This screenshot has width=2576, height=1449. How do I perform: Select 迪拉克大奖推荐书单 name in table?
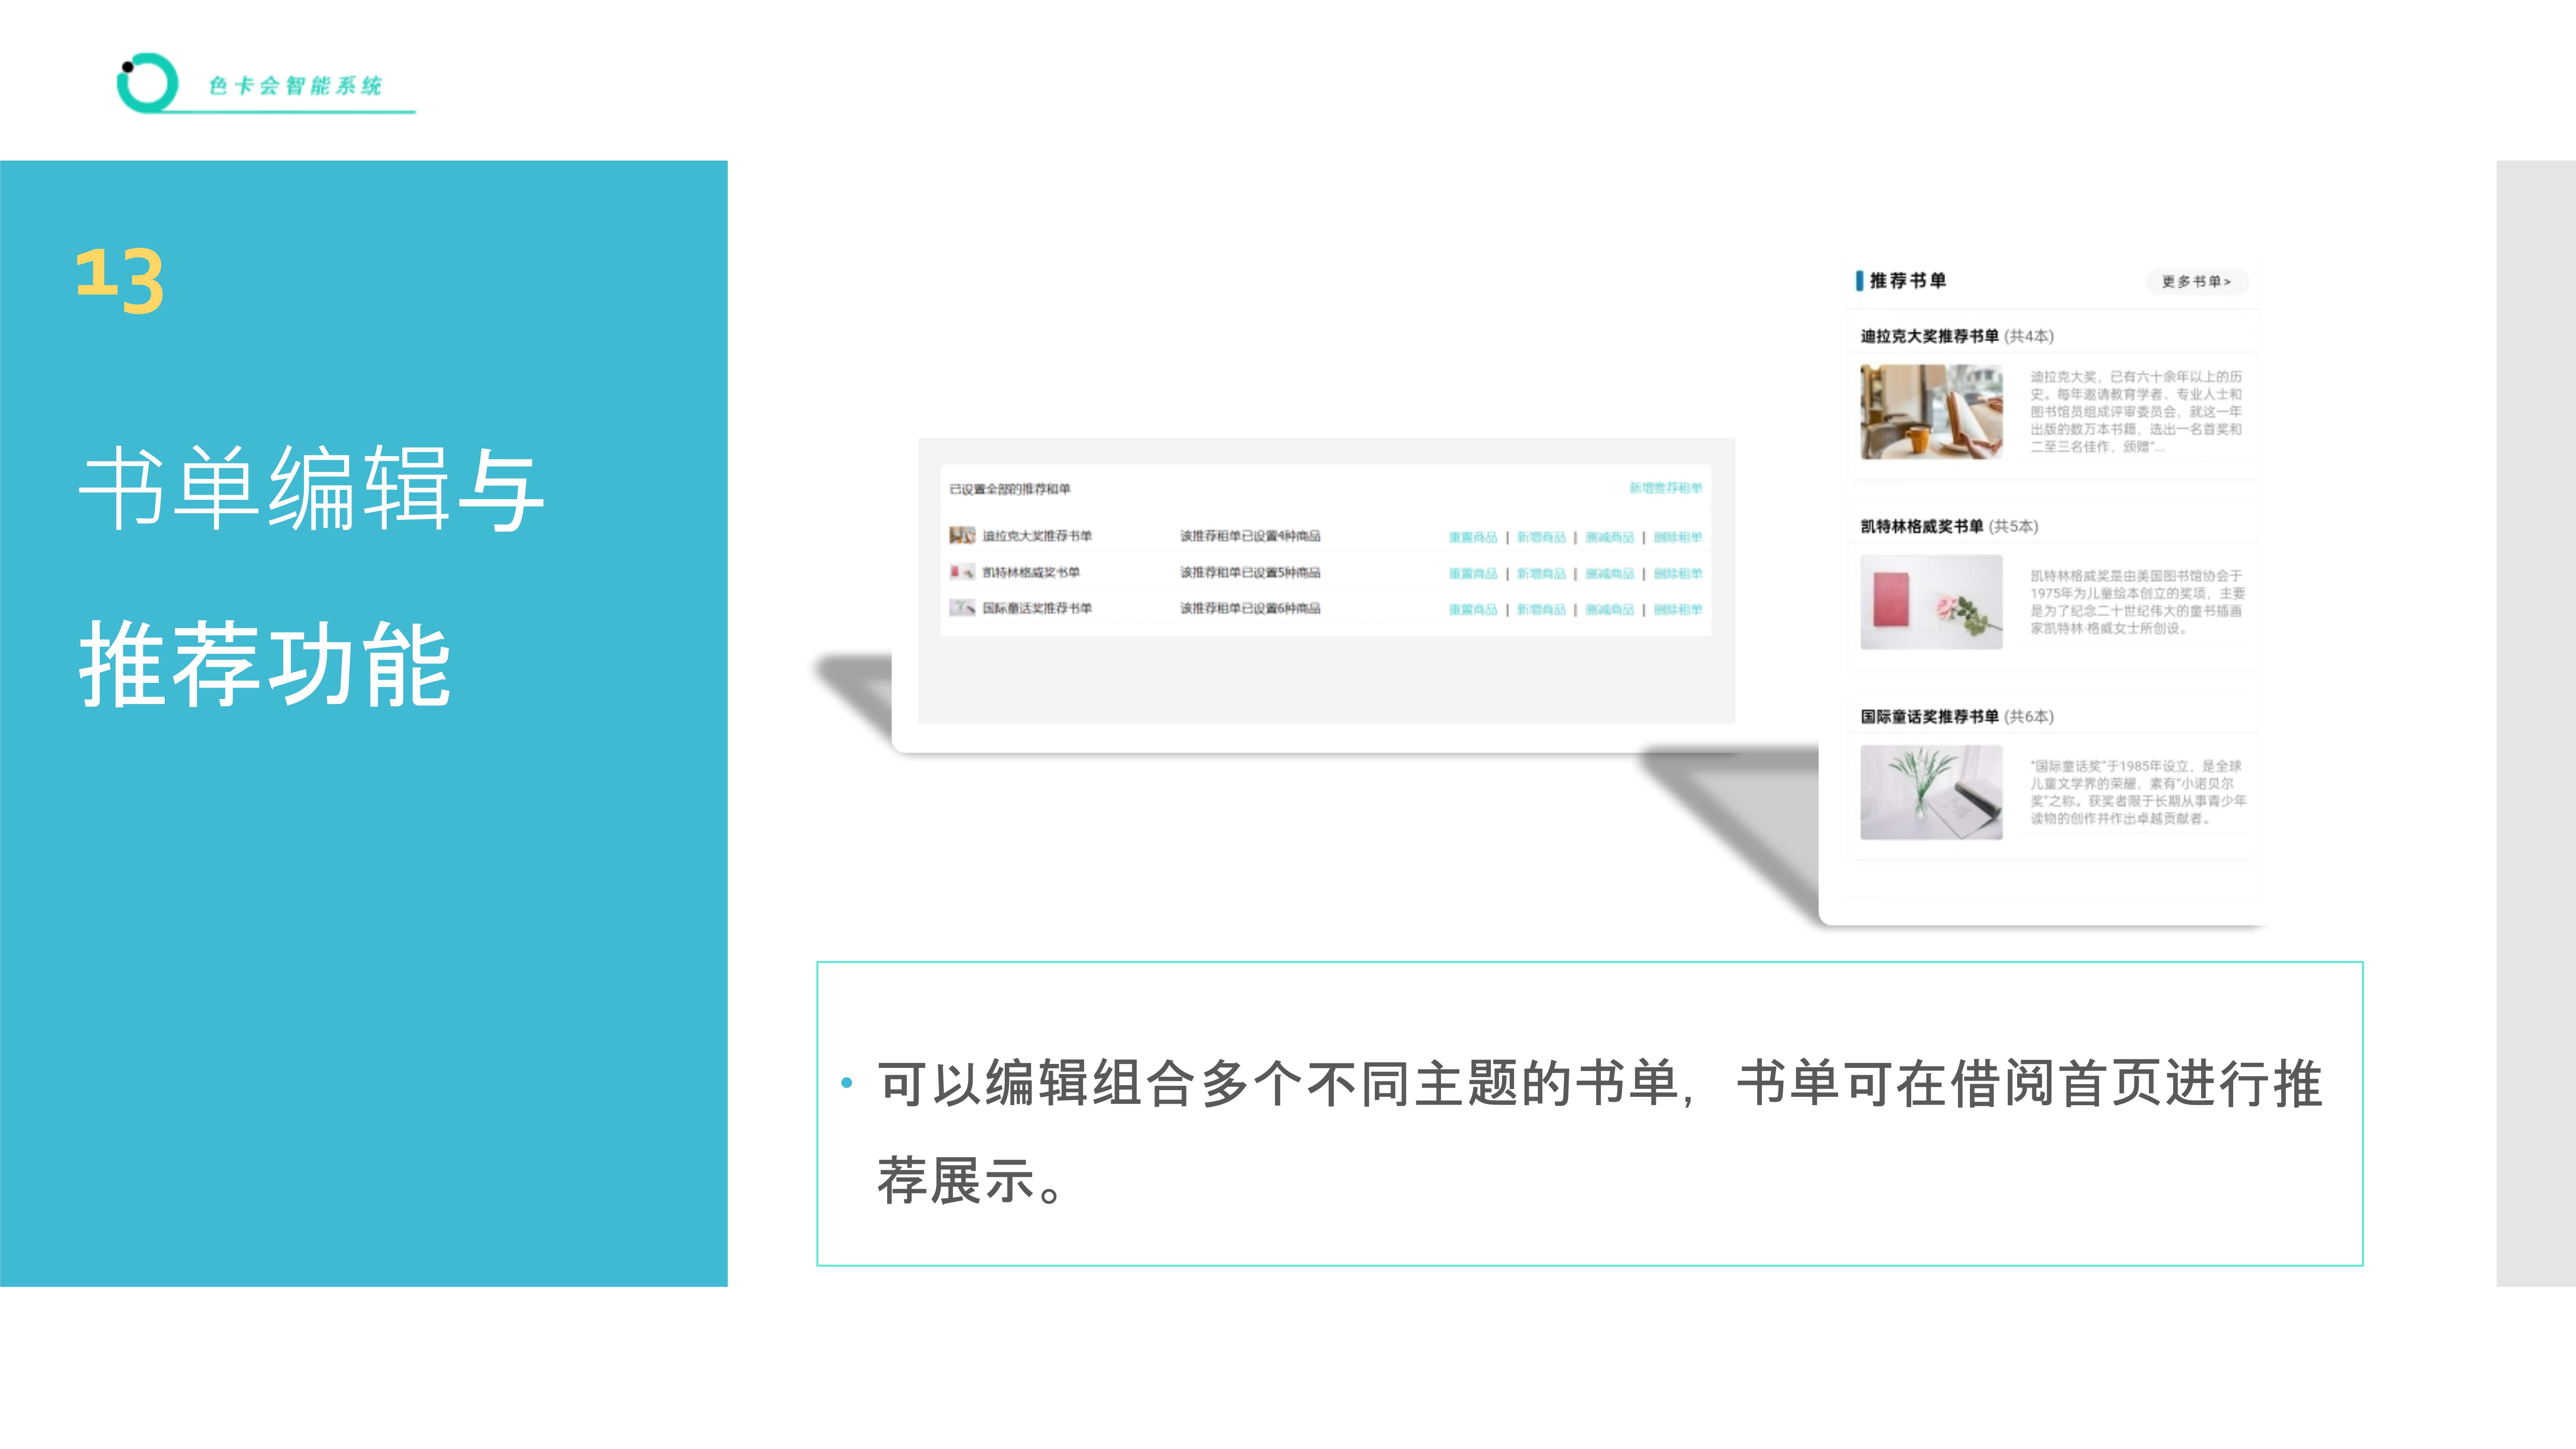1037,536
